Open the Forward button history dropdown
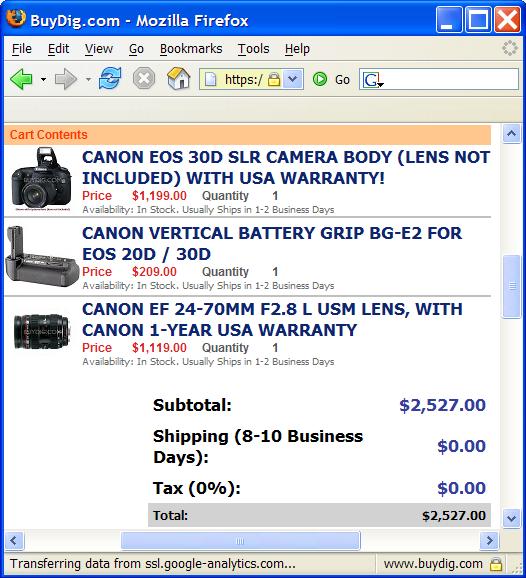Screen dimensions: 526x578 88,79
